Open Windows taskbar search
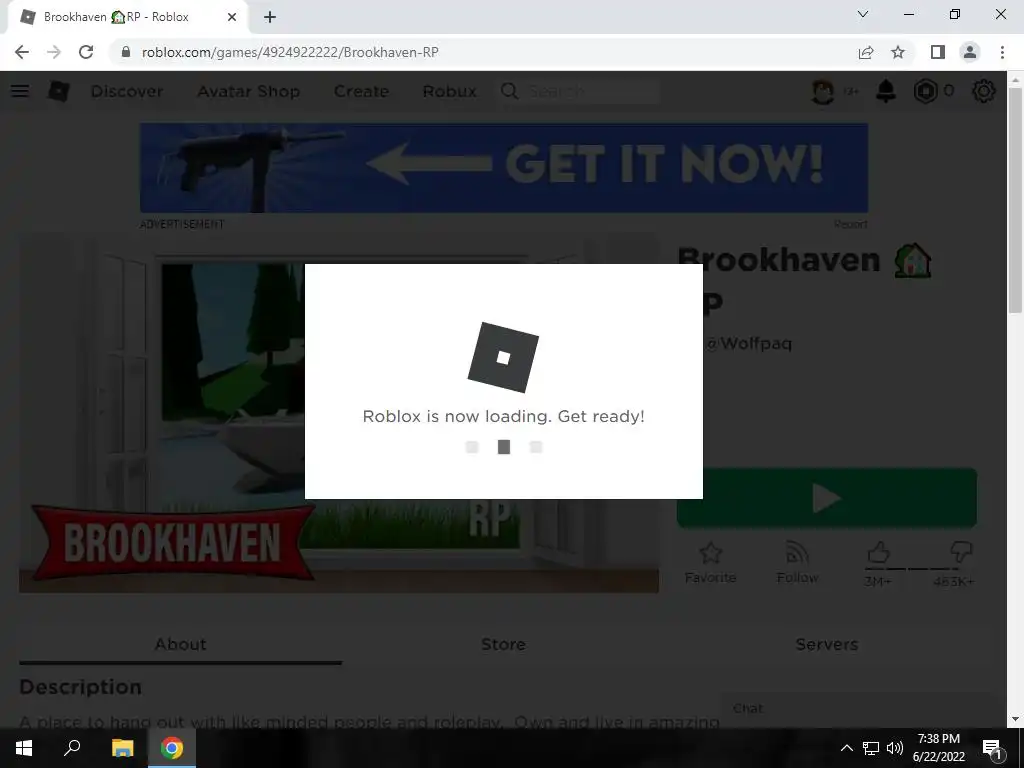Image resolution: width=1024 pixels, height=768 pixels. [72, 748]
